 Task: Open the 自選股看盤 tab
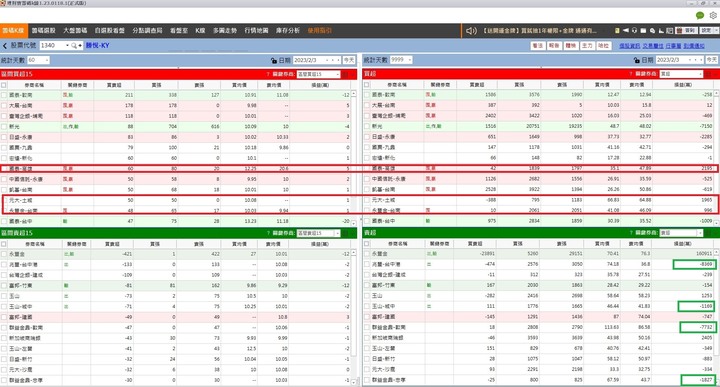click(109, 31)
